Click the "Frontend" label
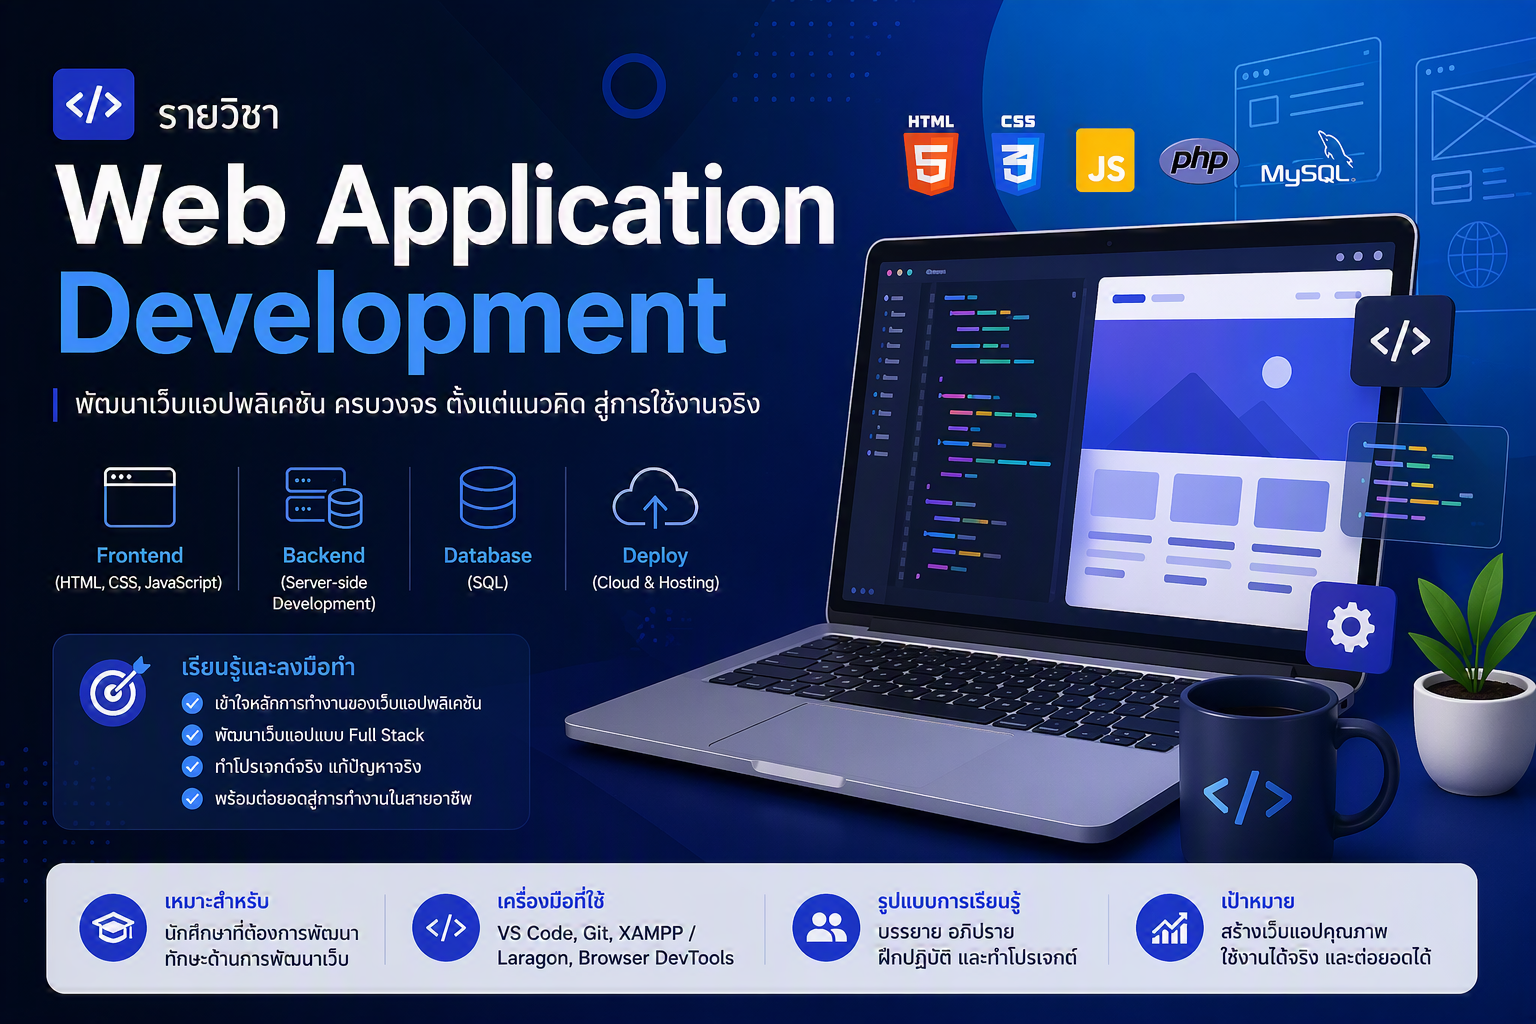The height and width of the screenshot is (1024, 1536). (140, 555)
